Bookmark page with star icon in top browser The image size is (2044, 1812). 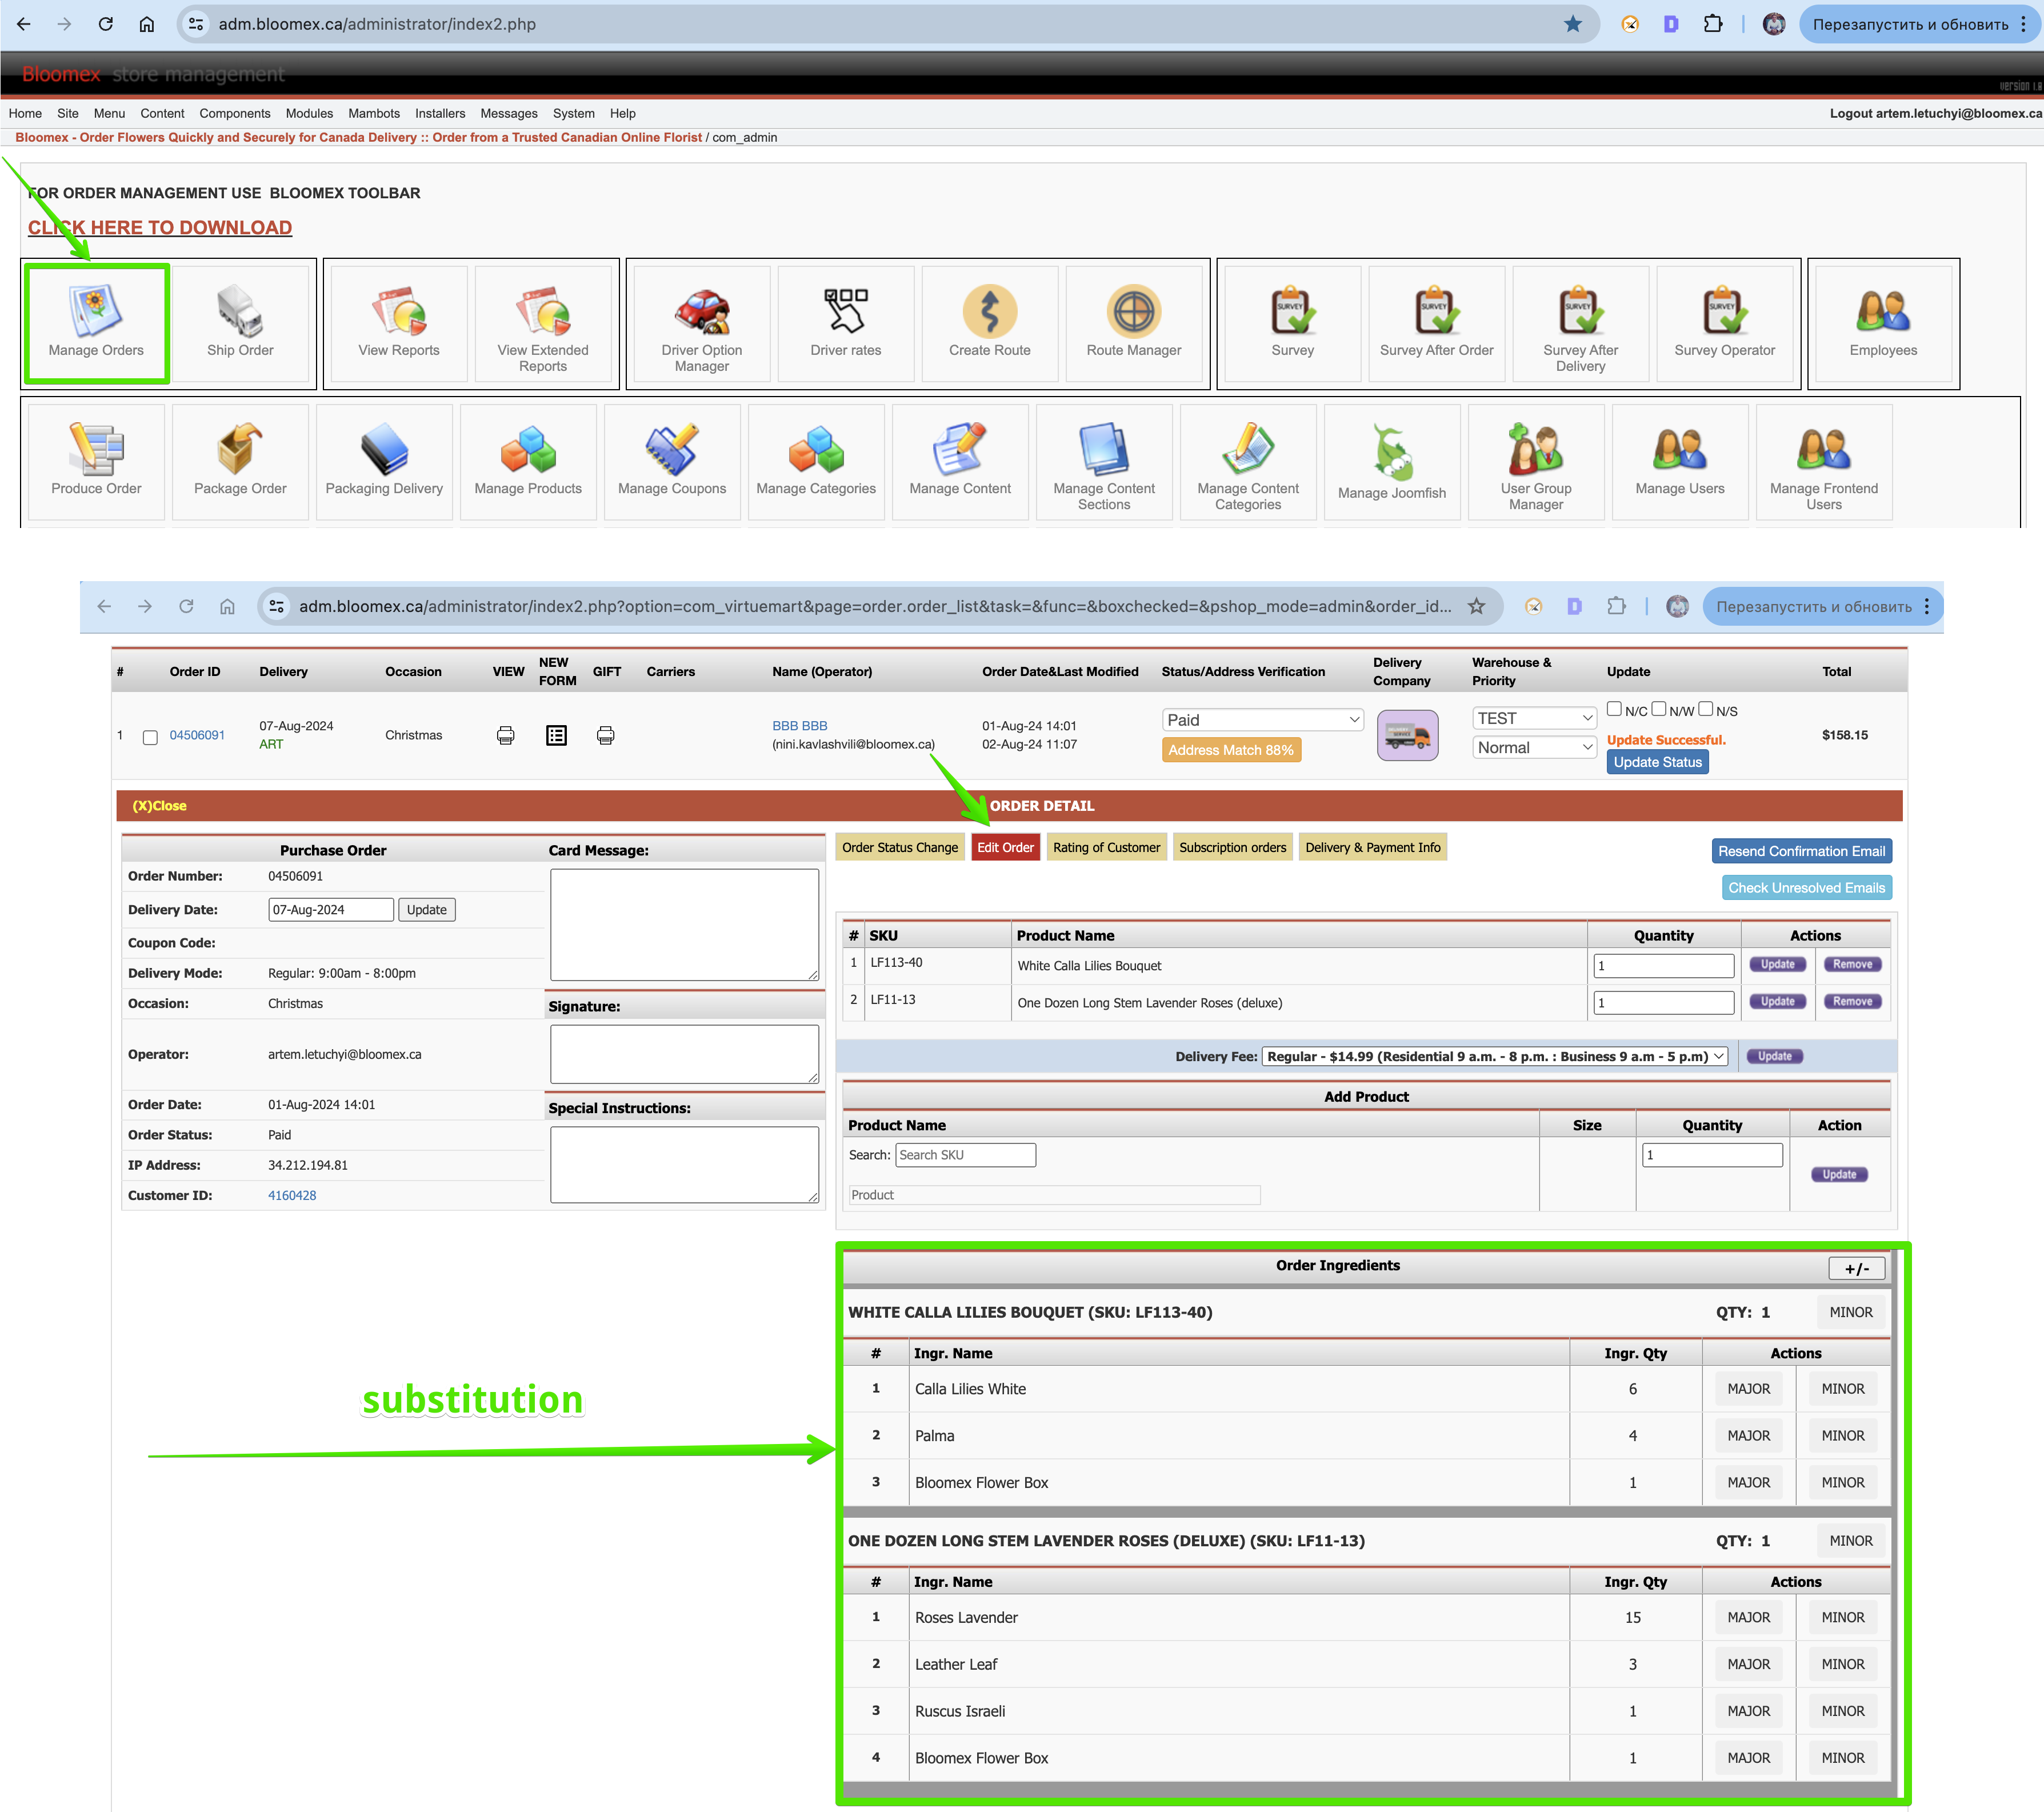pos(1573,24)
